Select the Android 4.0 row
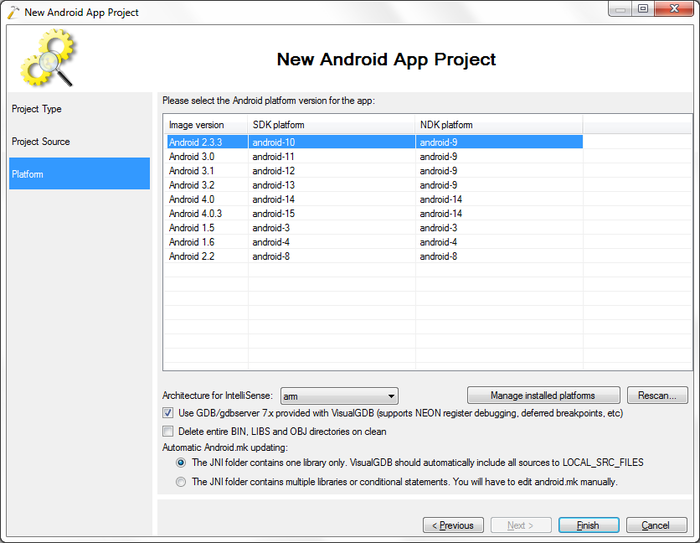 pos(375,200)
